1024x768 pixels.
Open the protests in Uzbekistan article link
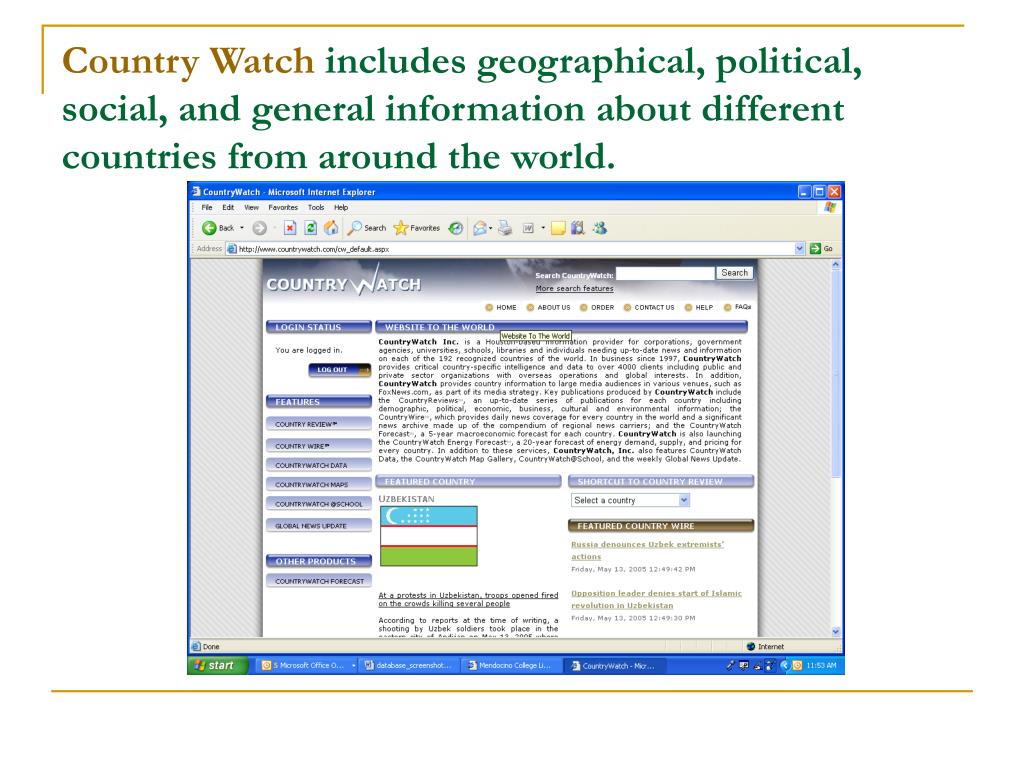point(468,600)
